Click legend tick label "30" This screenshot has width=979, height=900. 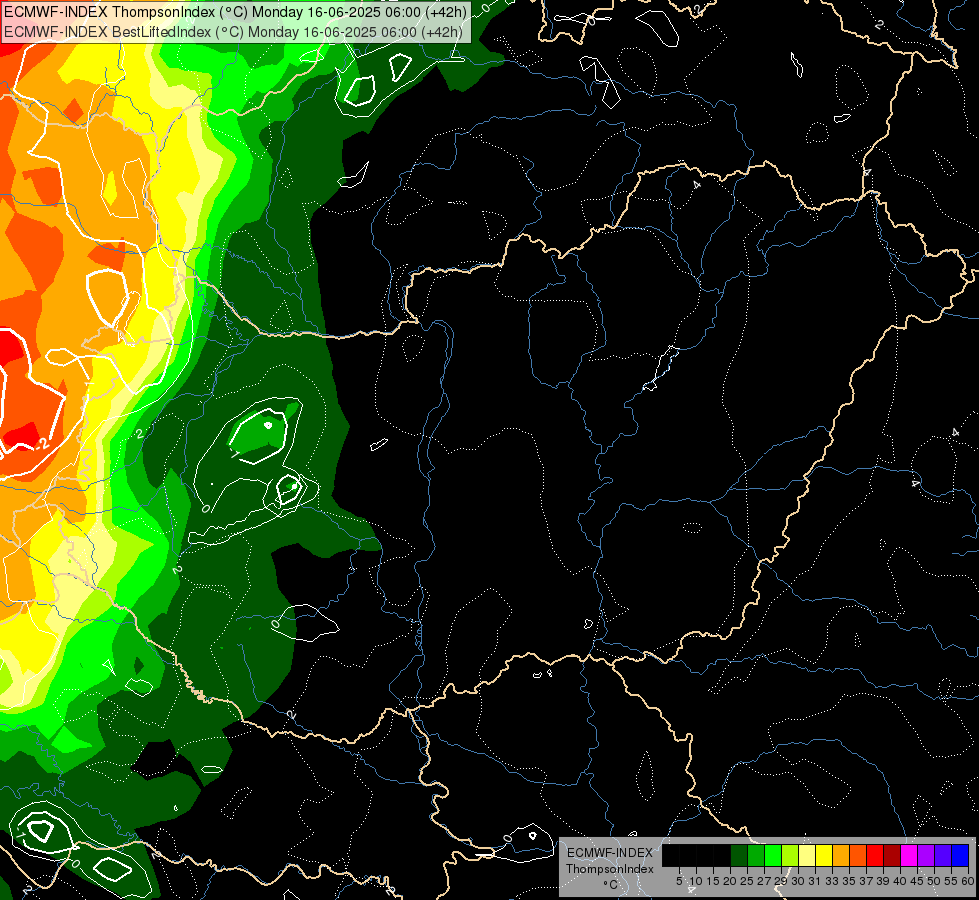click(x=799, y=881)
